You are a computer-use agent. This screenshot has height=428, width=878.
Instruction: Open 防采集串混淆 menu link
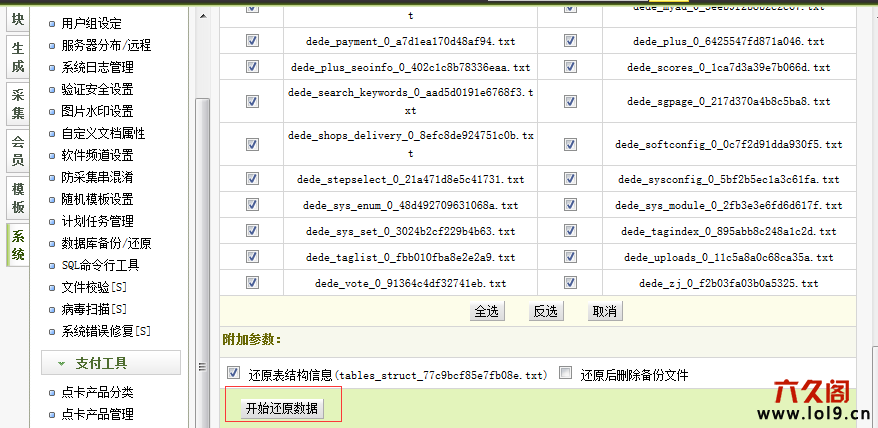coord(97,178)
